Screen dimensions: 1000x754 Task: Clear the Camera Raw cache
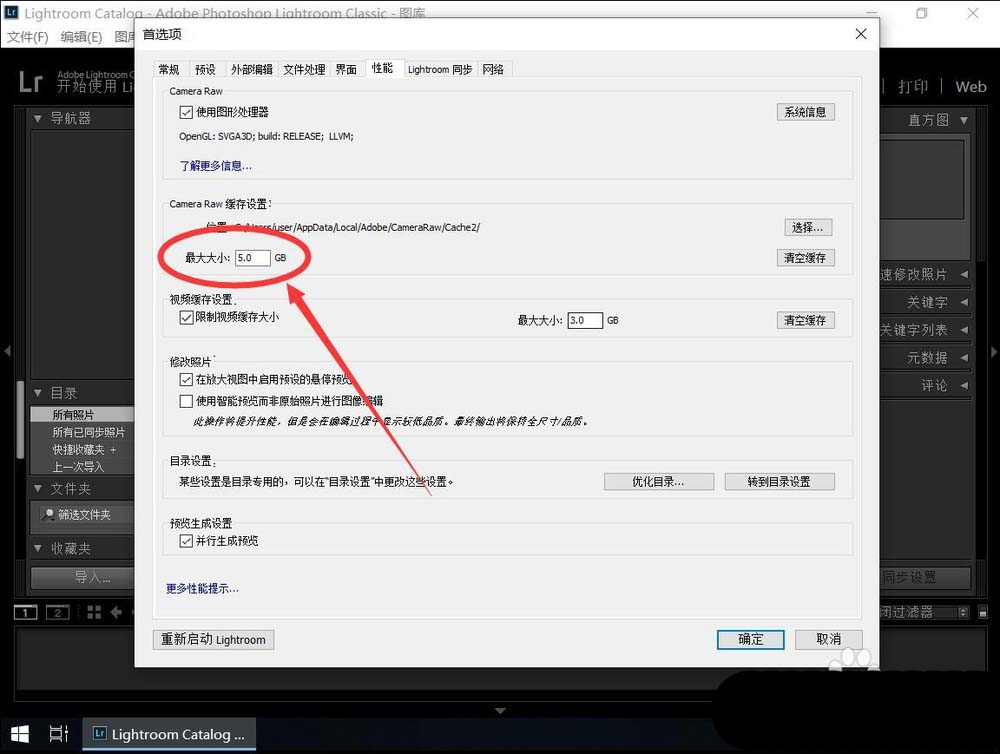click(x=805, y=258)
